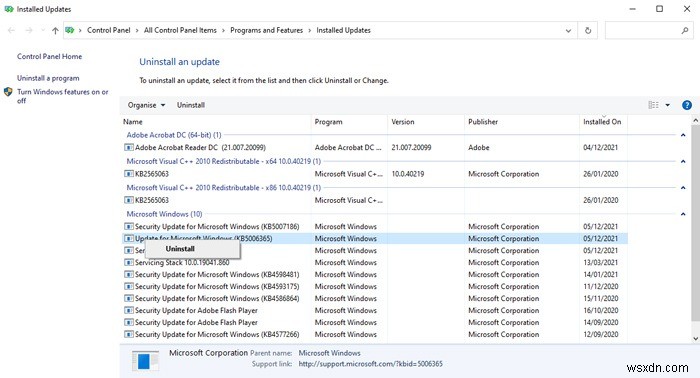Screen dimensions: 700x378
Task: Select Security Update KB4586864 row
Action: [374, 299]
